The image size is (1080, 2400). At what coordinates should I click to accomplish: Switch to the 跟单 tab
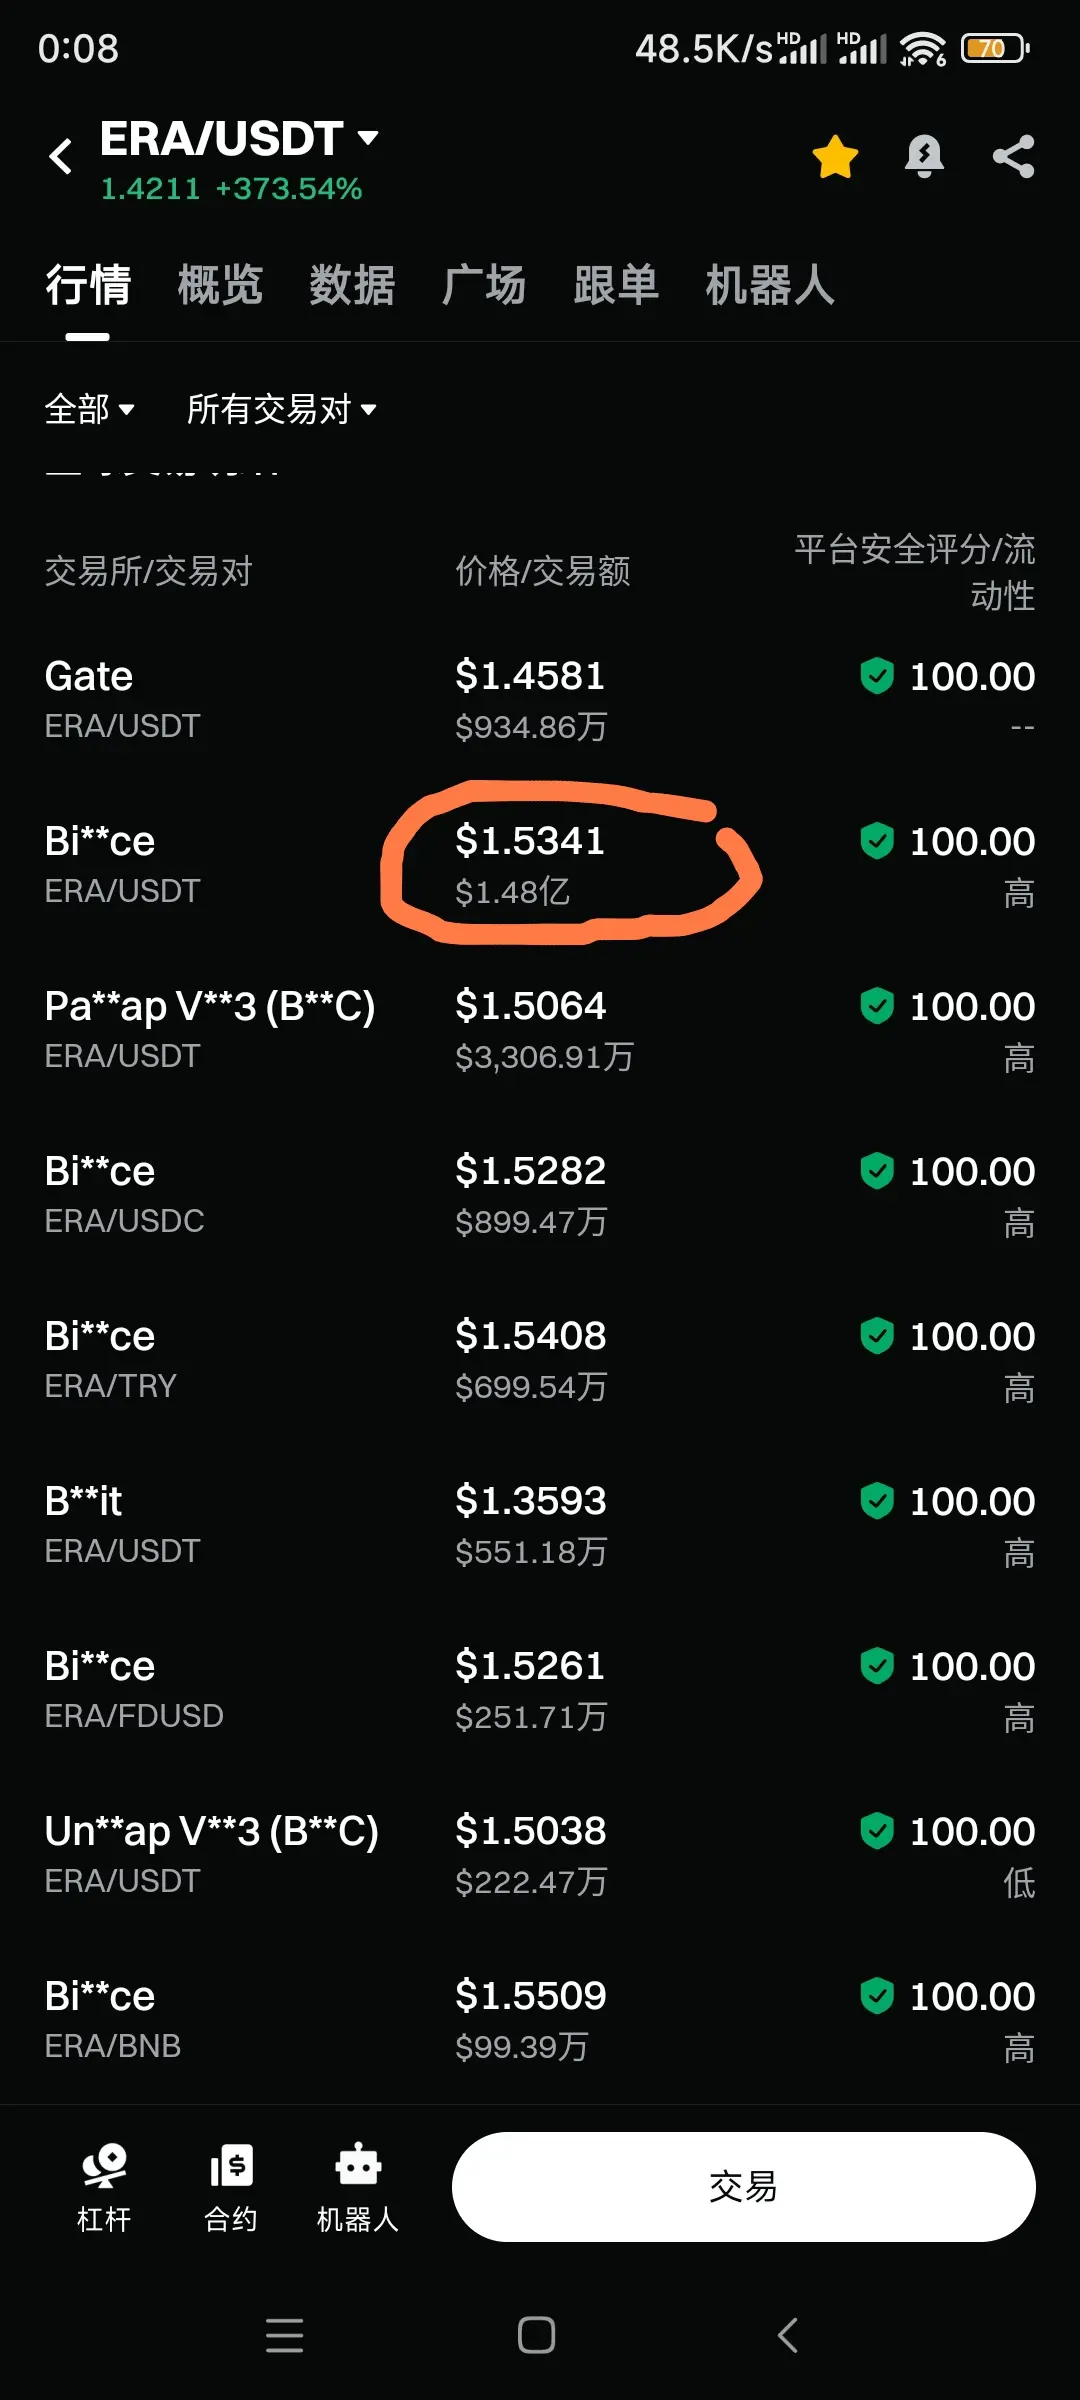616,285
